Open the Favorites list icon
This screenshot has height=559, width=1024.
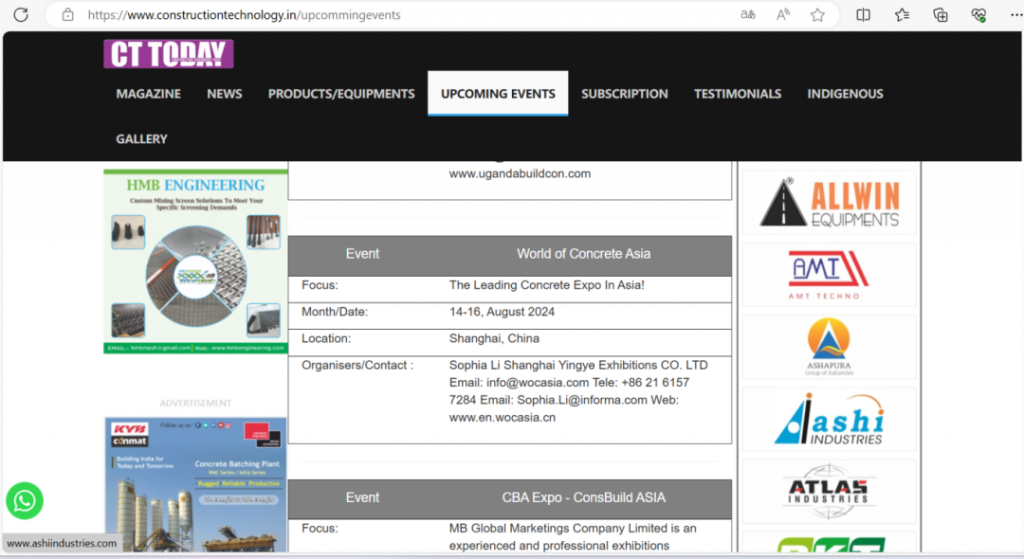coord(902,15)
